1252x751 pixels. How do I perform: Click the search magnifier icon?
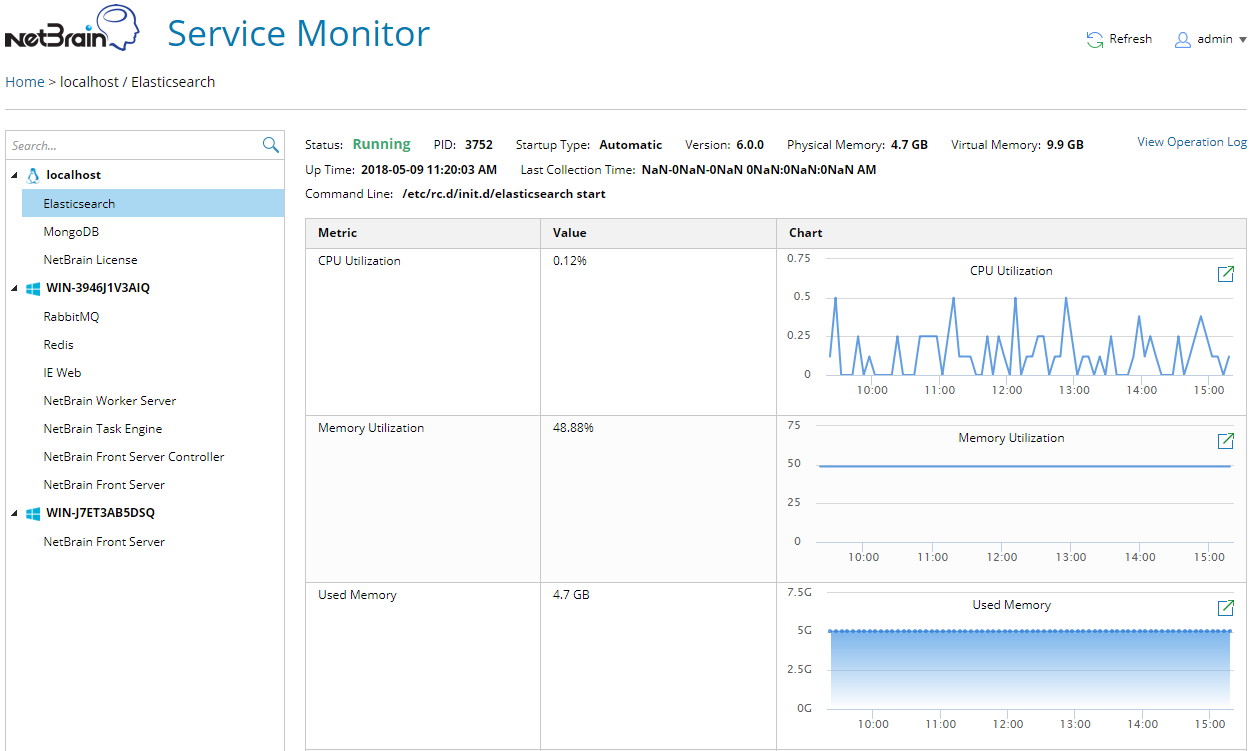[270, 145]
